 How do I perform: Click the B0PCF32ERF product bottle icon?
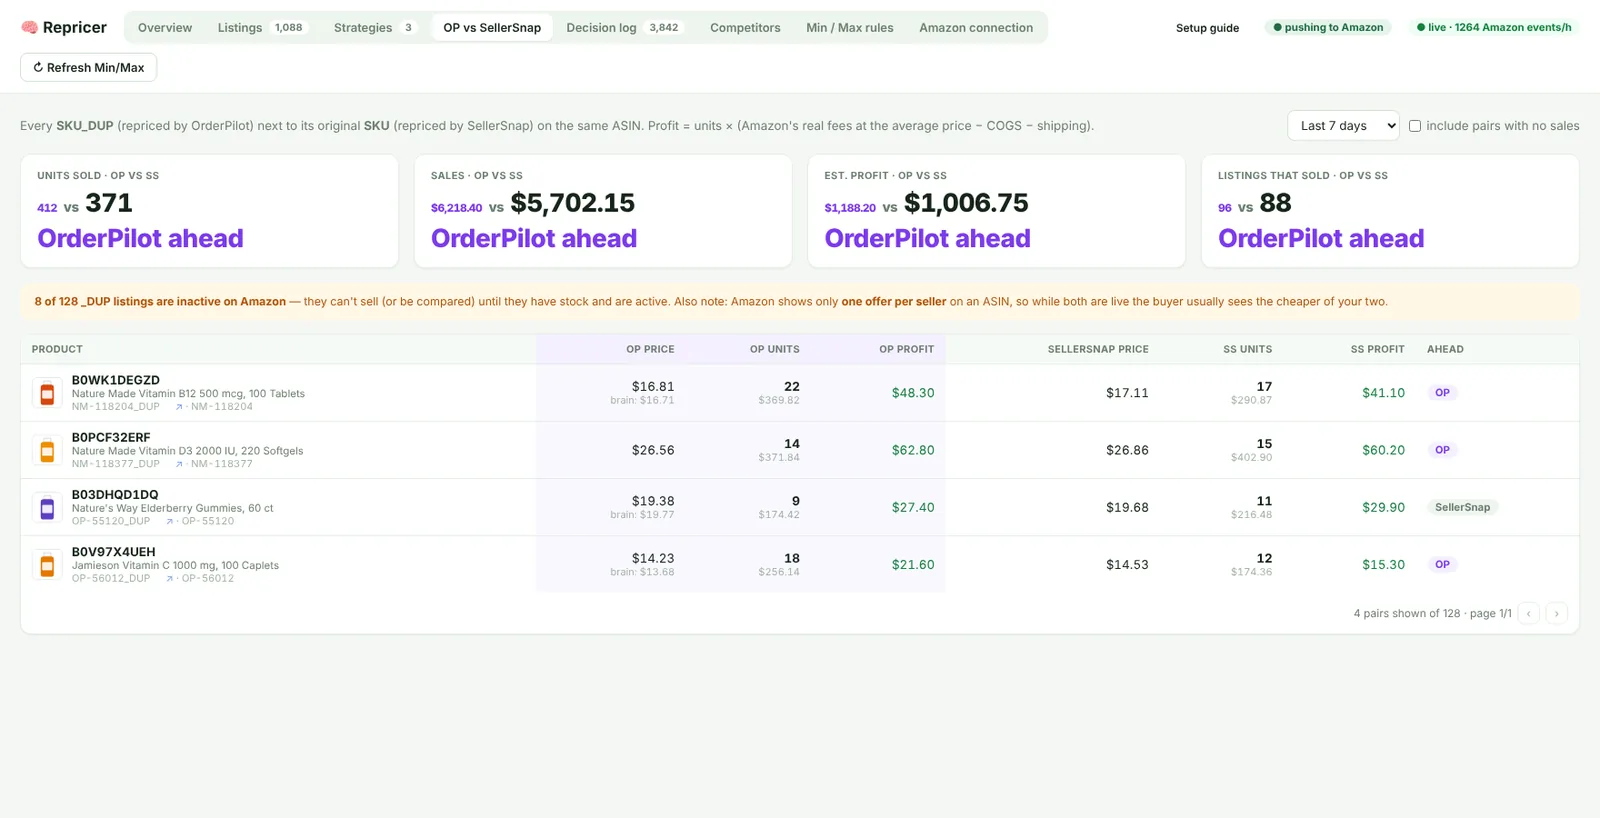(x=47, y=451)
